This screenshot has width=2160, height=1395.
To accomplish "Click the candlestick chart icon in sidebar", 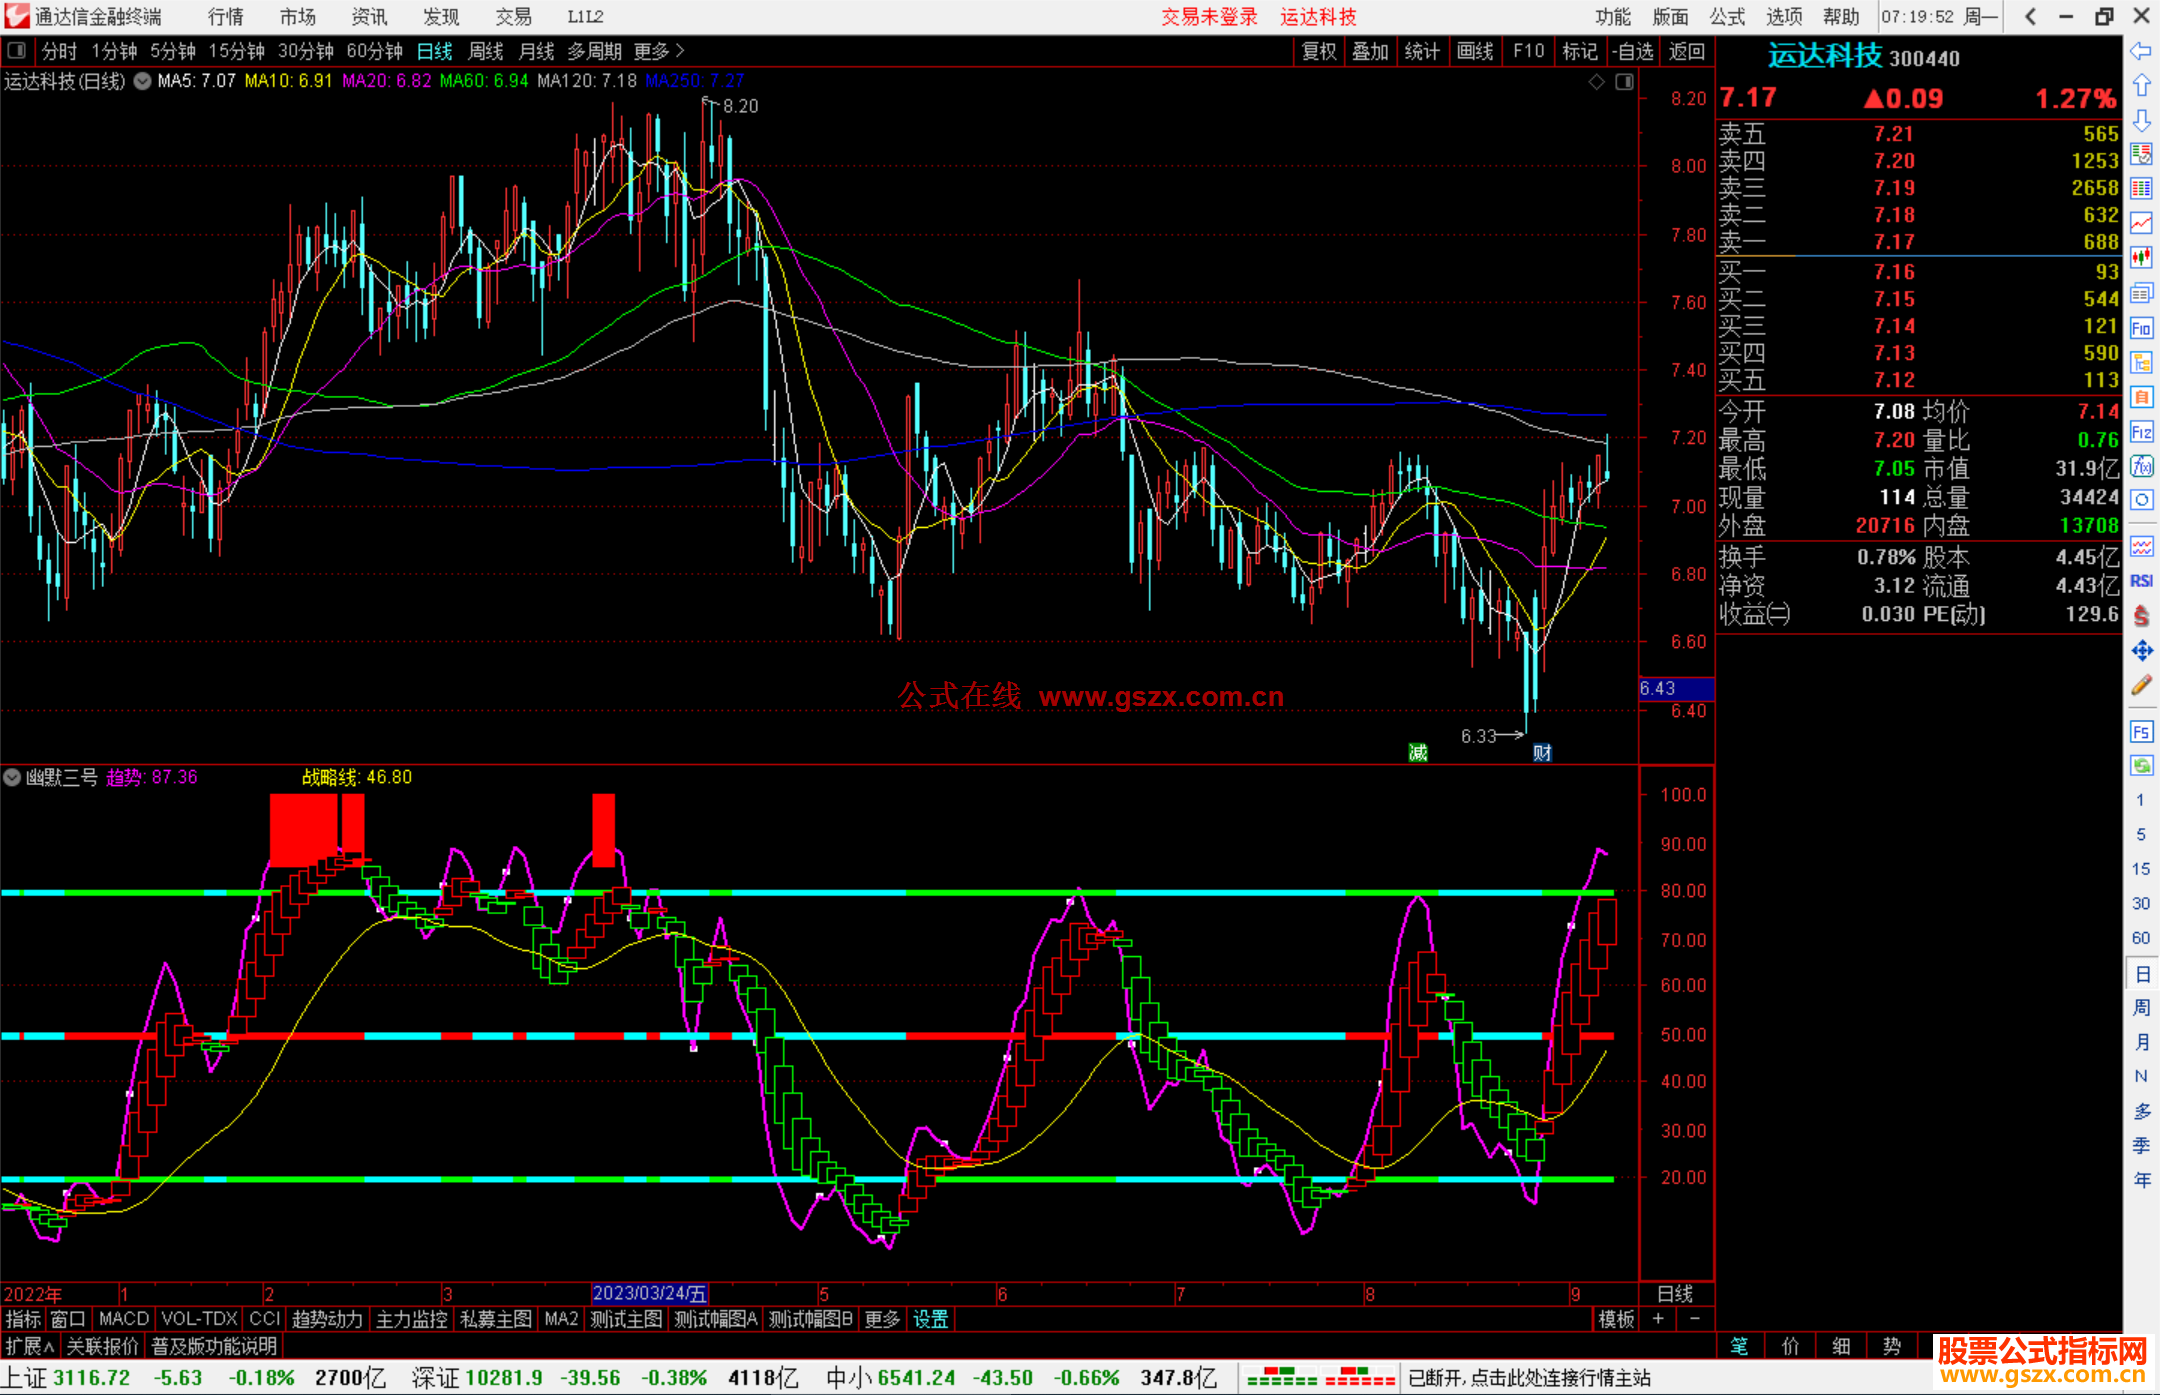I will 2141,257.
